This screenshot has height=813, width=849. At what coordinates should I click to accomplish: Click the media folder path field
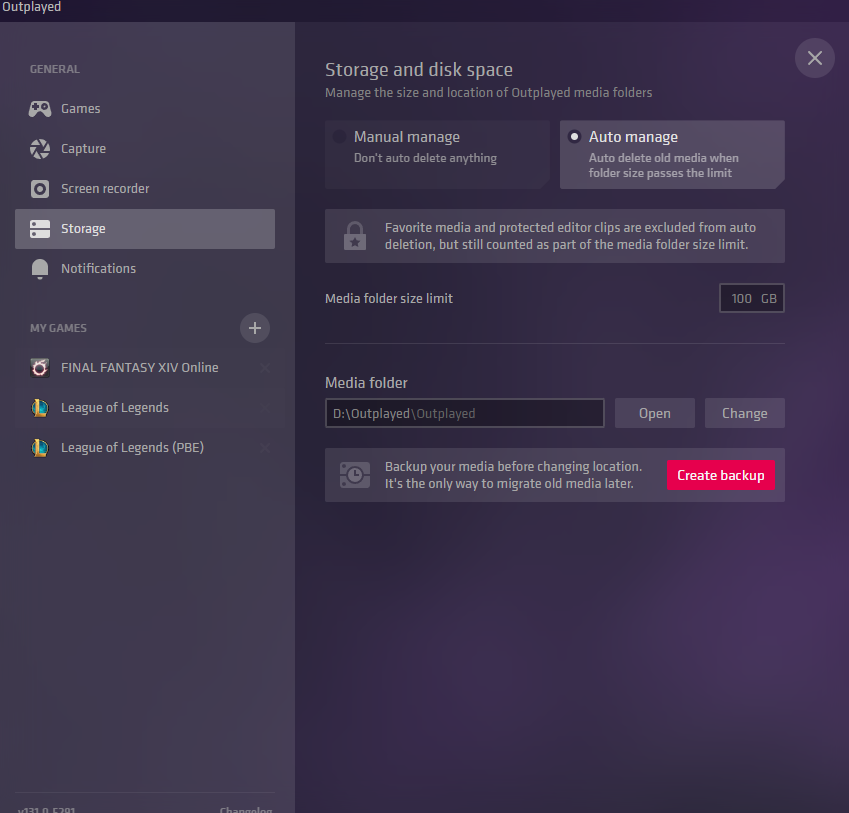[465, 414]
